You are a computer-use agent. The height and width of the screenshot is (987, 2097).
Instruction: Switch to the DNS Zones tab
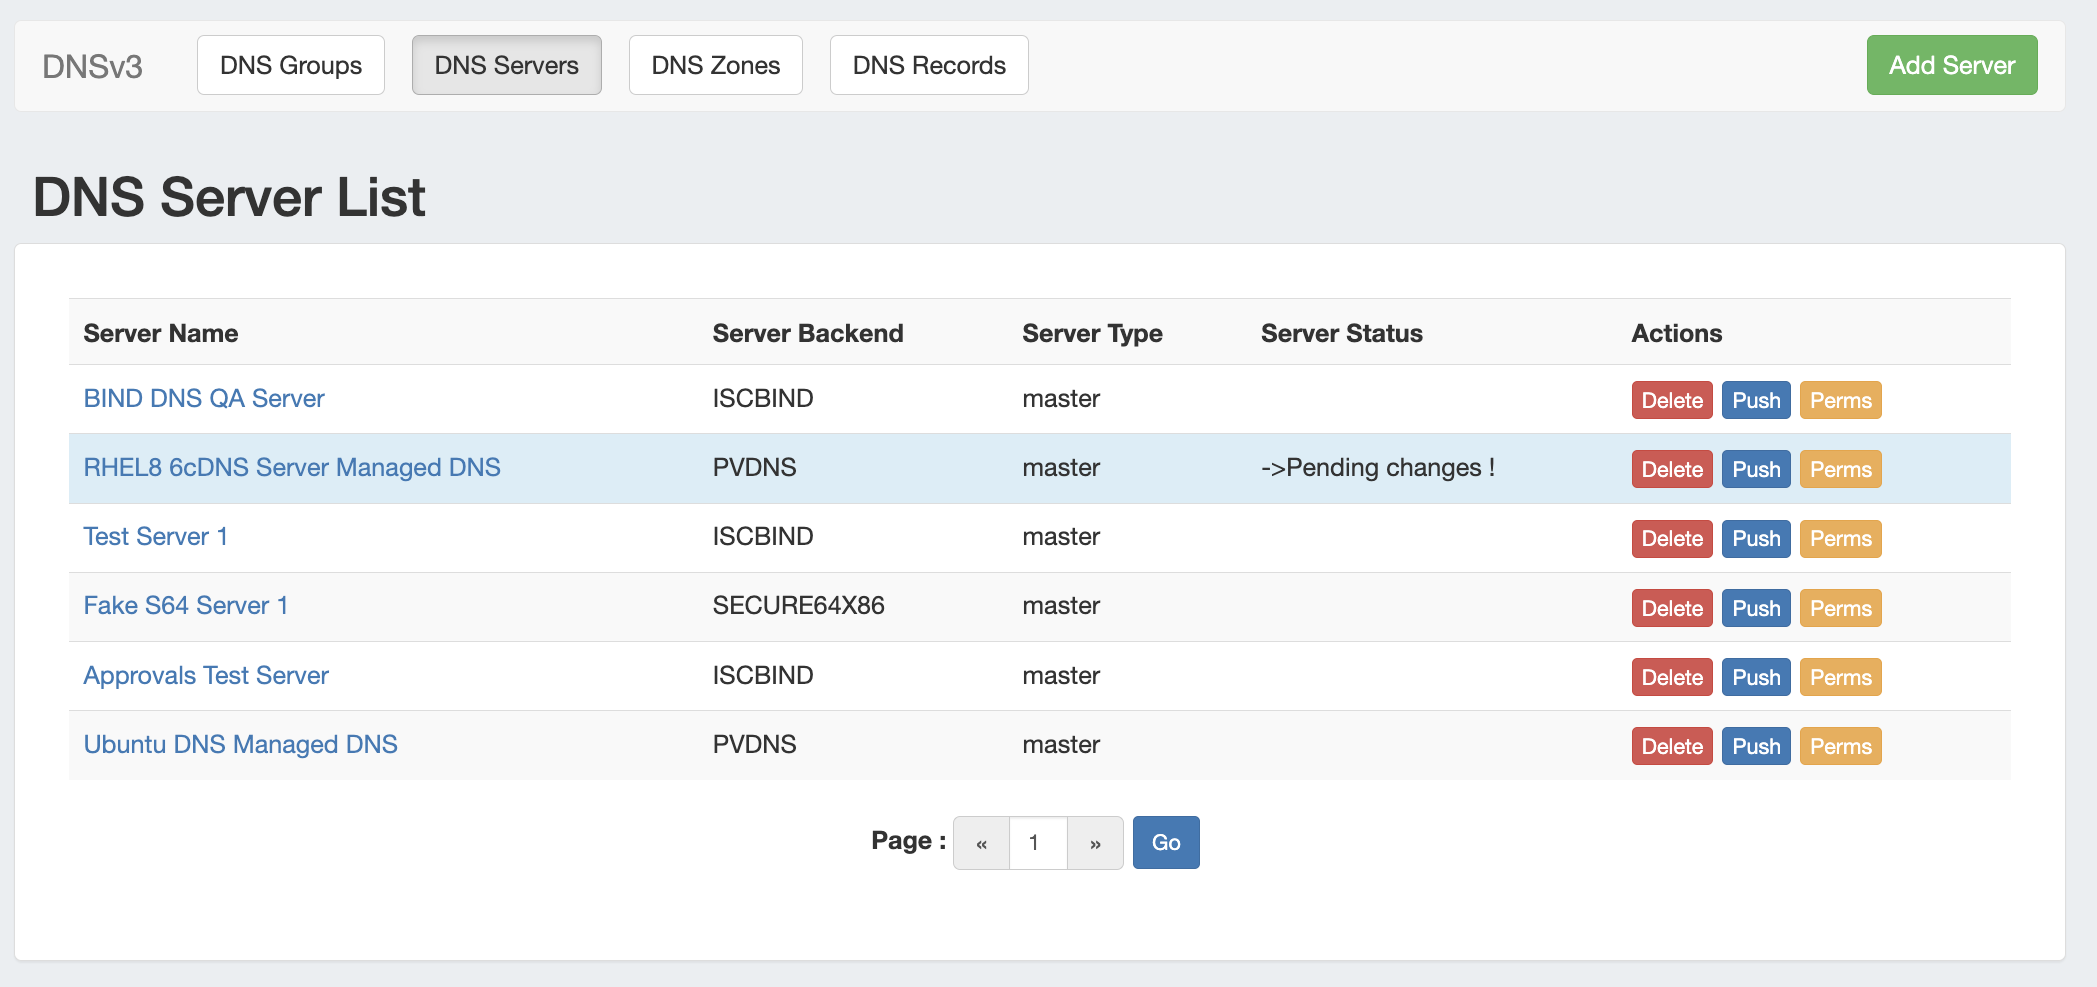(715, 65)
